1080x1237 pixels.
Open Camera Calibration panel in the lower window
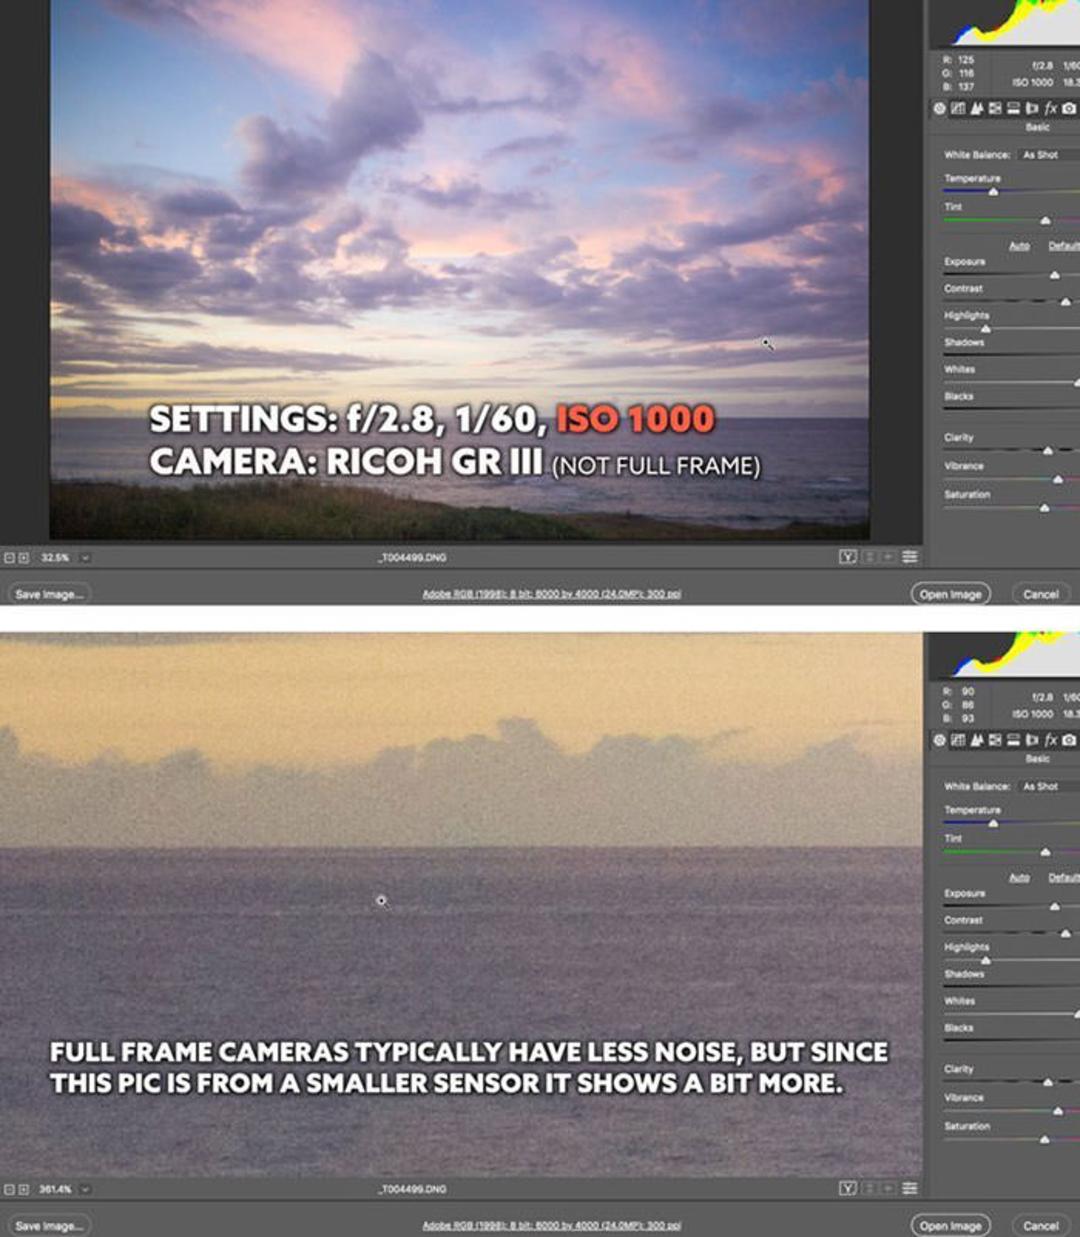point(1069,740)
